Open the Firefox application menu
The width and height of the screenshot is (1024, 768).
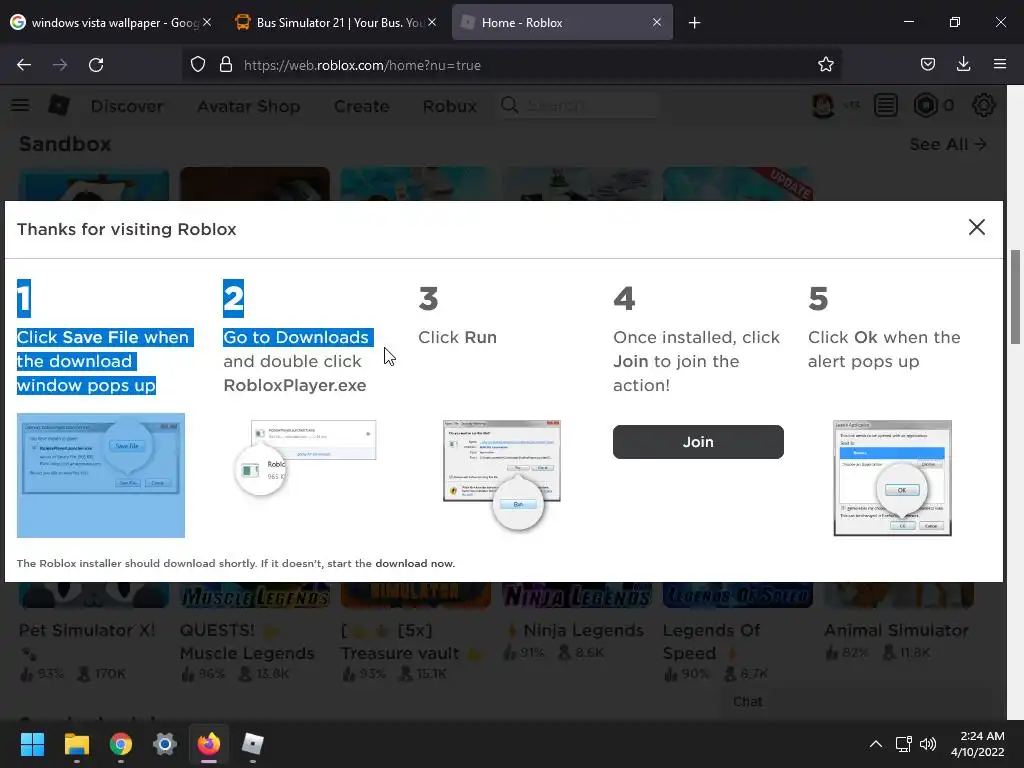[1000, 64]
